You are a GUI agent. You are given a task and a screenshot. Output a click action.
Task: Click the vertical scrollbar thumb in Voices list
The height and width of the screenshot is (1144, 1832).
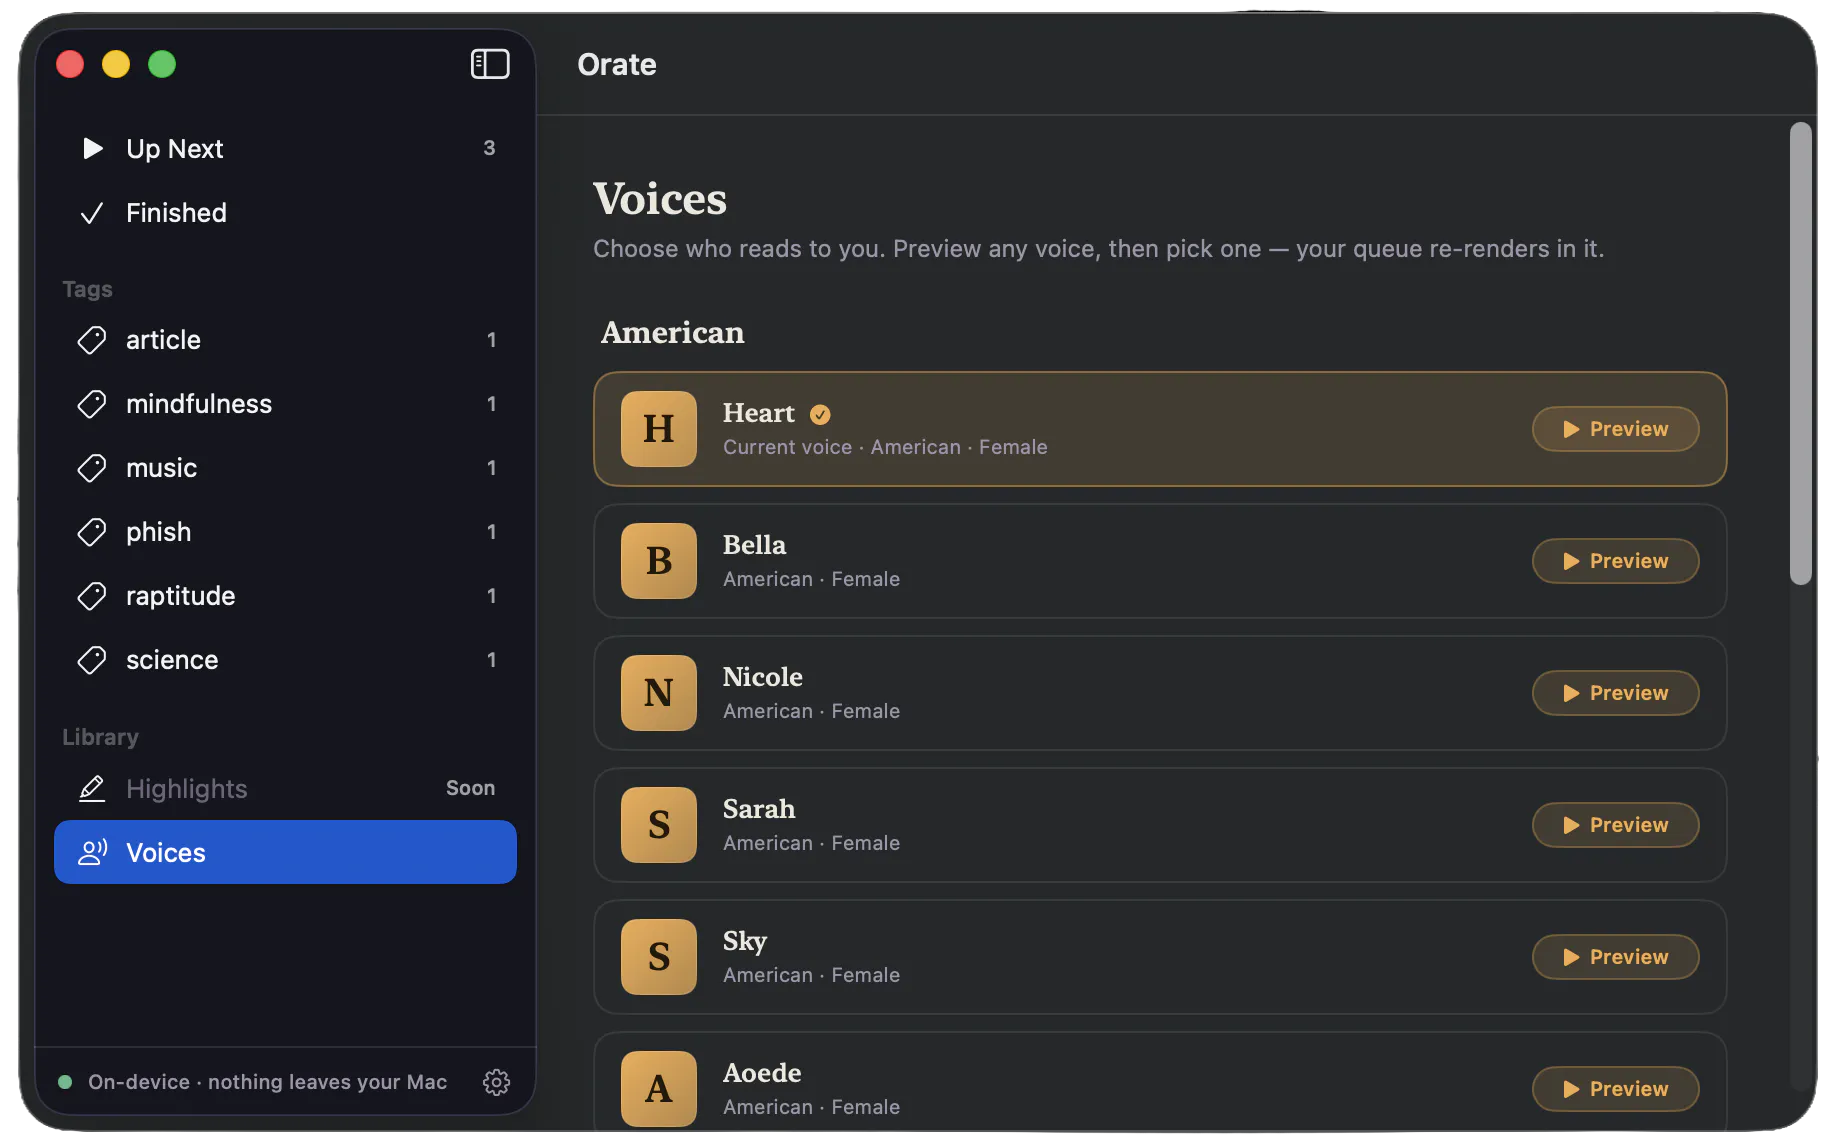[1800, 353]
